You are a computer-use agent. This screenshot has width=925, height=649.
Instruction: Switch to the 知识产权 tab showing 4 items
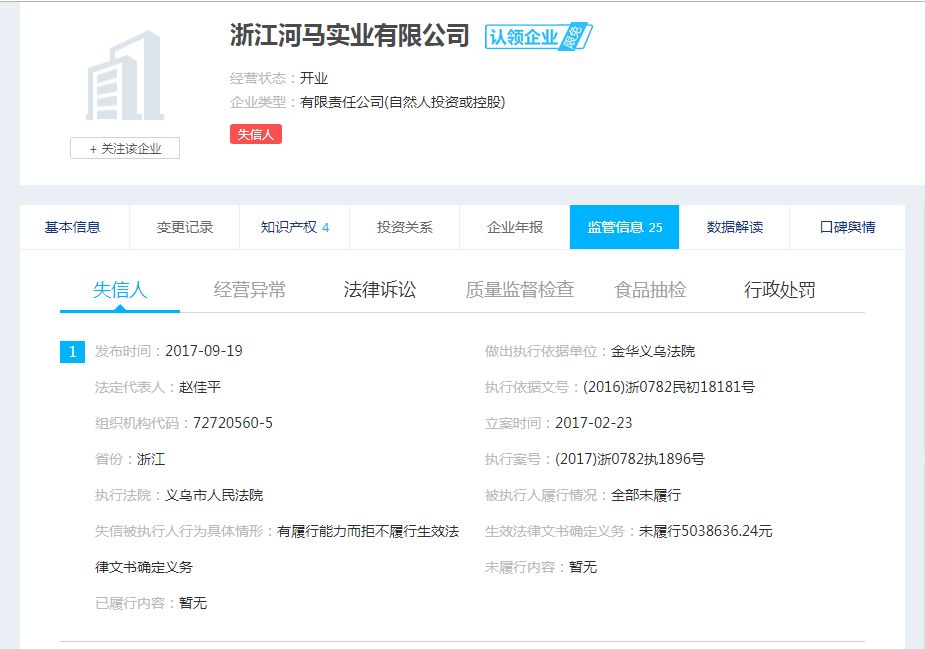point(293,227)
